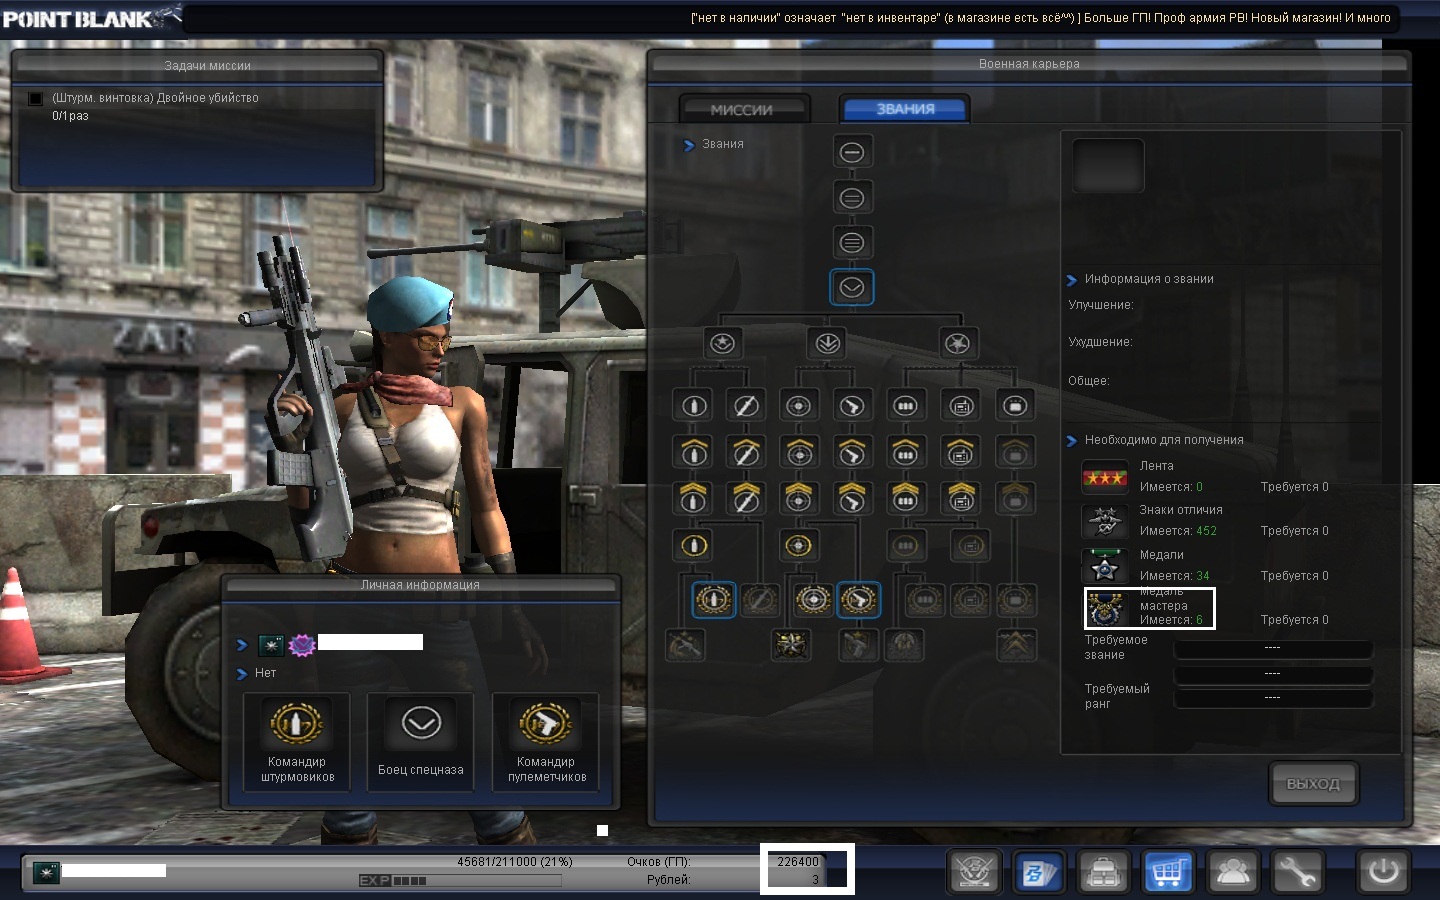Click the Медали count 34
Screen dimensions: 1440x900
coord(1203,576)
